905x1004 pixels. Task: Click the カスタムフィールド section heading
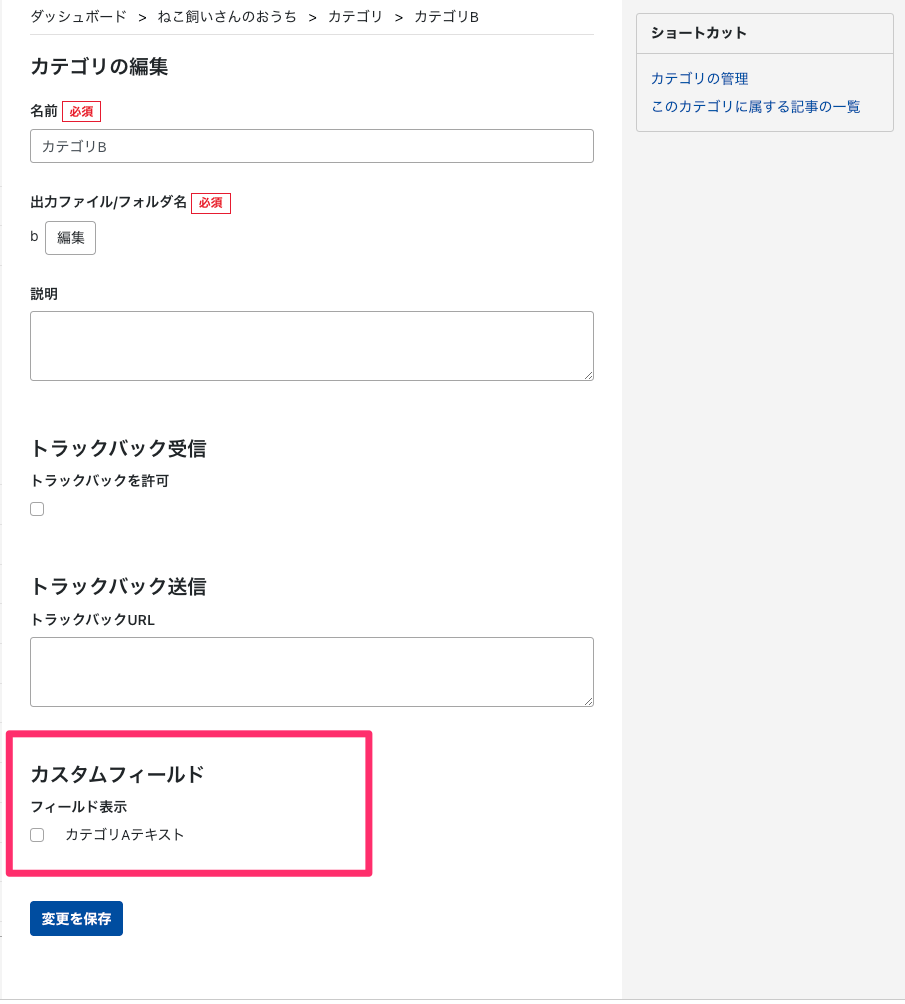[x=117, y=774]
